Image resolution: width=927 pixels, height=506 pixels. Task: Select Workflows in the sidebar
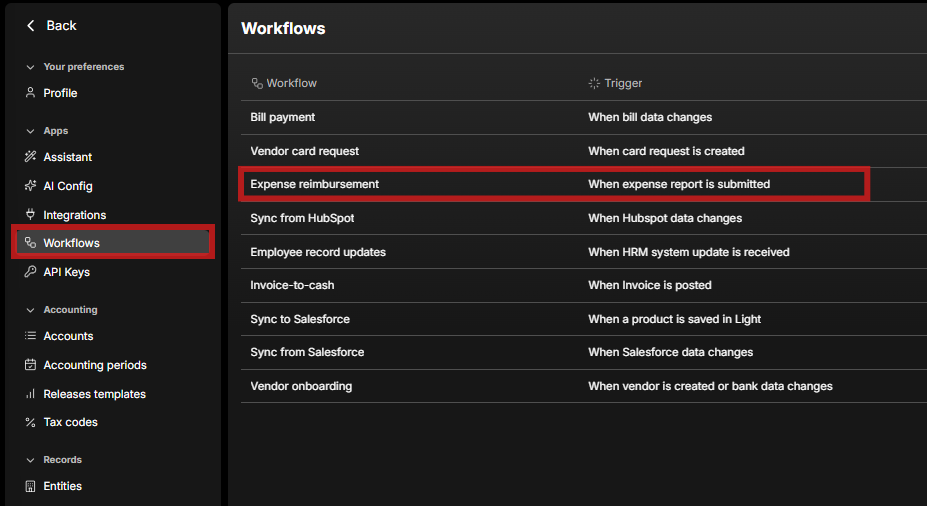pos(71,243)
